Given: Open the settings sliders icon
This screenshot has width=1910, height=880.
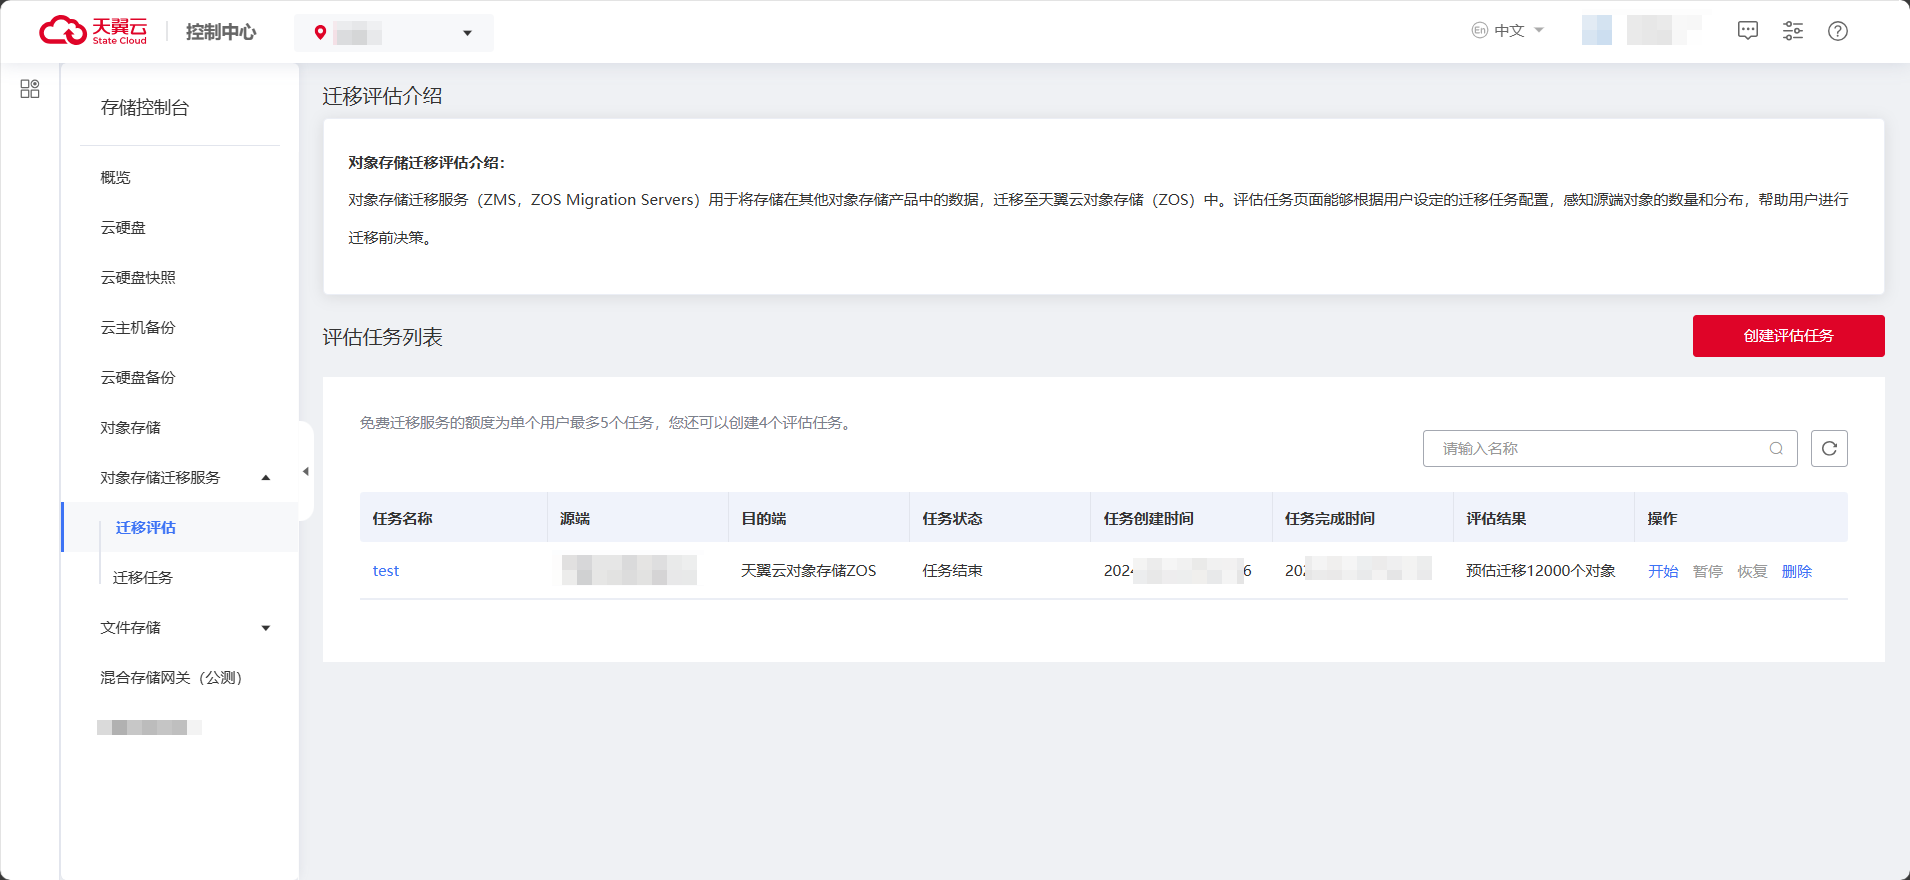Looking at the screenshot, I should click(1793, 31).
